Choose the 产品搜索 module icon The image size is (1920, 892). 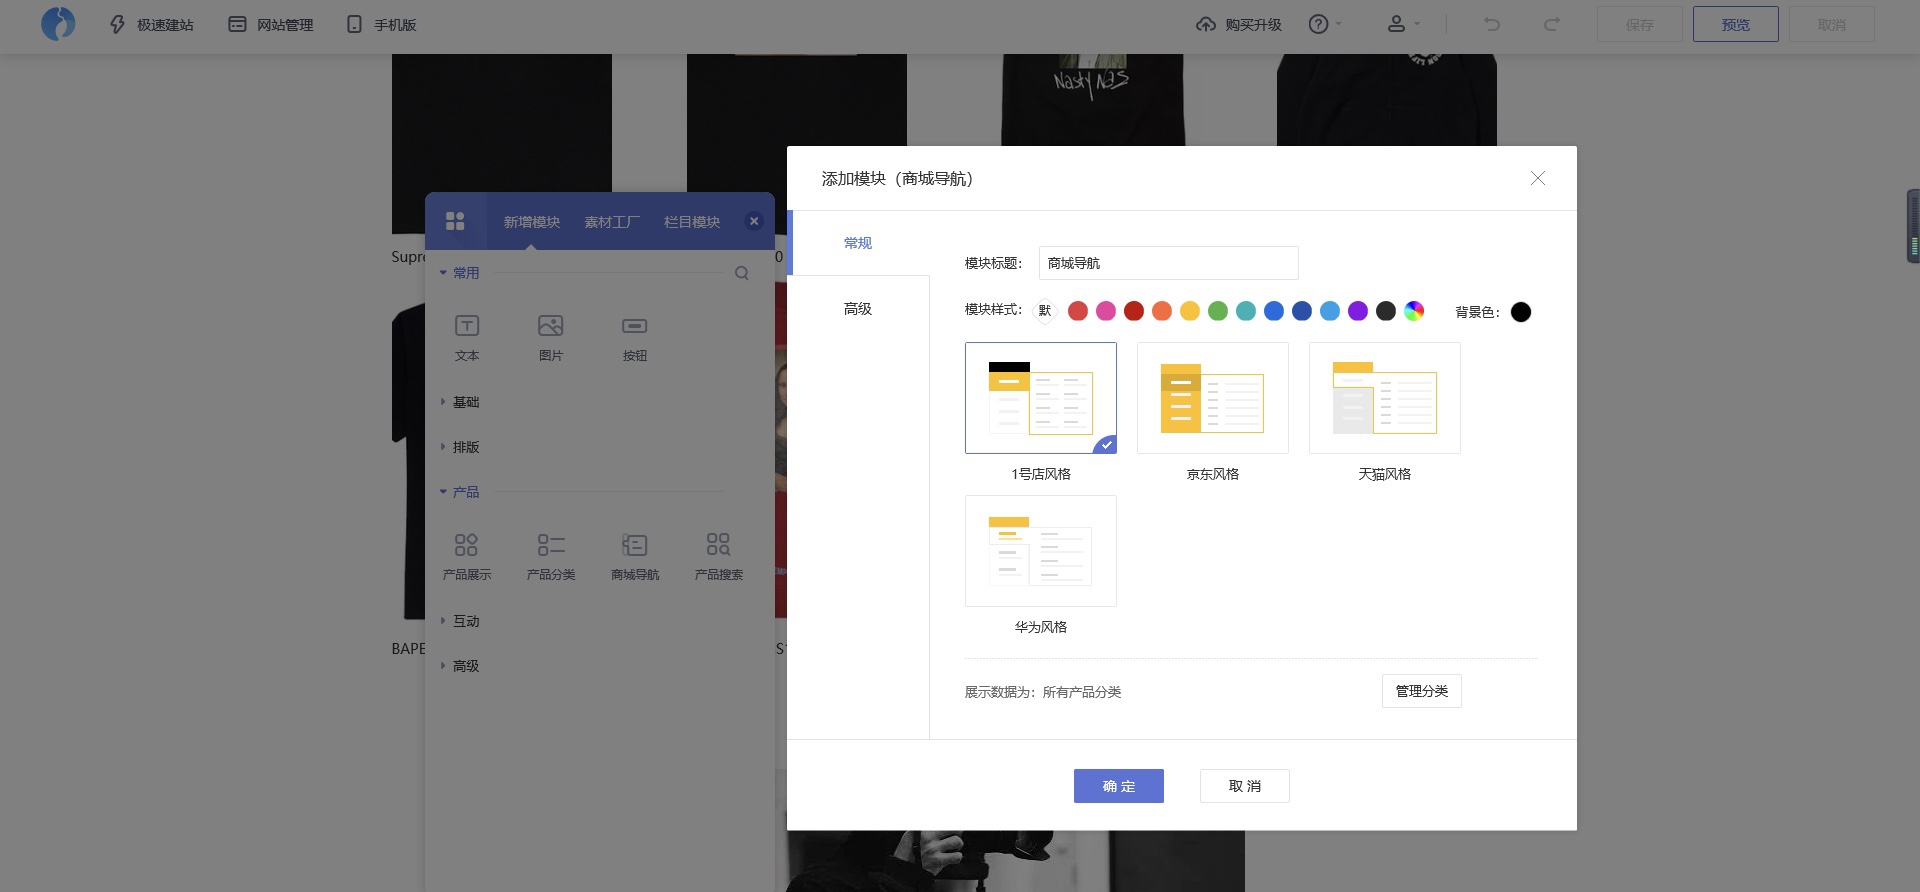(x=718, y=545)
